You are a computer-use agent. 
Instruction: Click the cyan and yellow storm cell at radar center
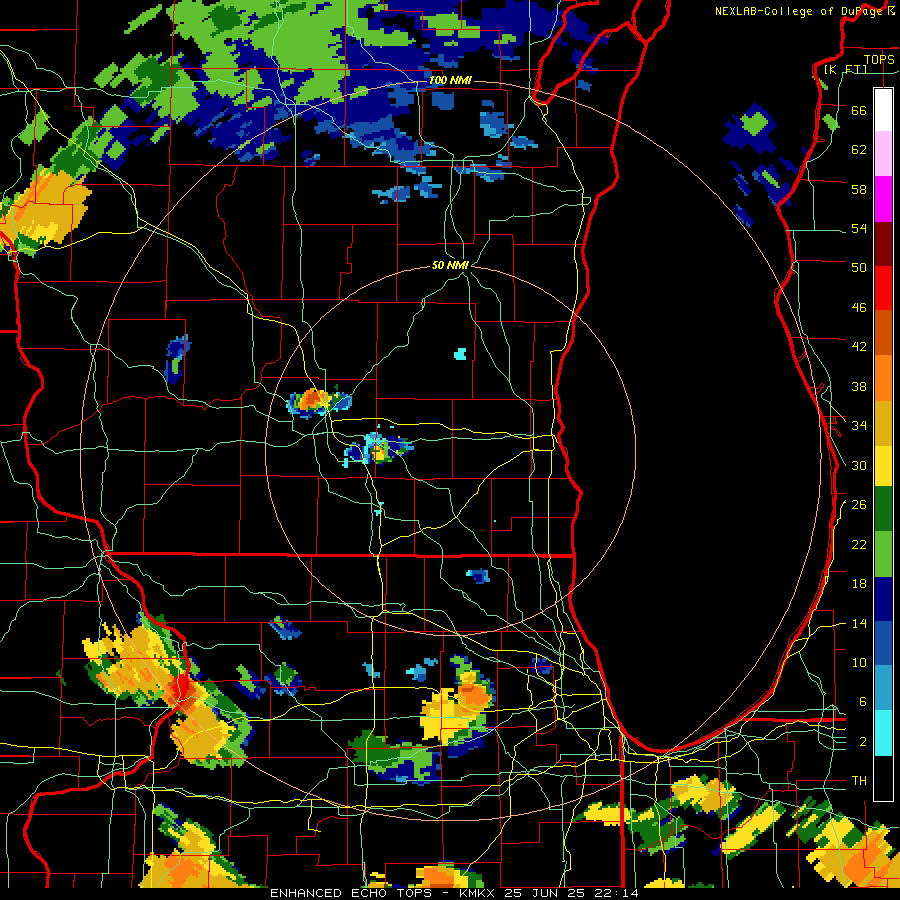point(377,449)
